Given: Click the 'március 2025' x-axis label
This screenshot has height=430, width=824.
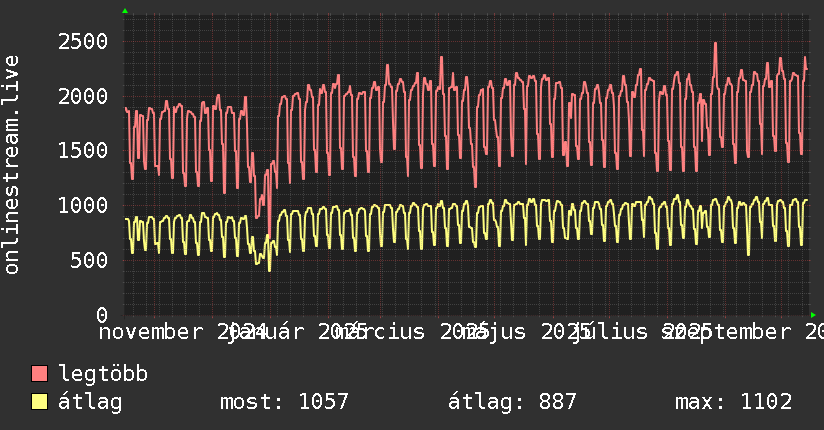Looking at the screenshot, I should coord(411,332).
